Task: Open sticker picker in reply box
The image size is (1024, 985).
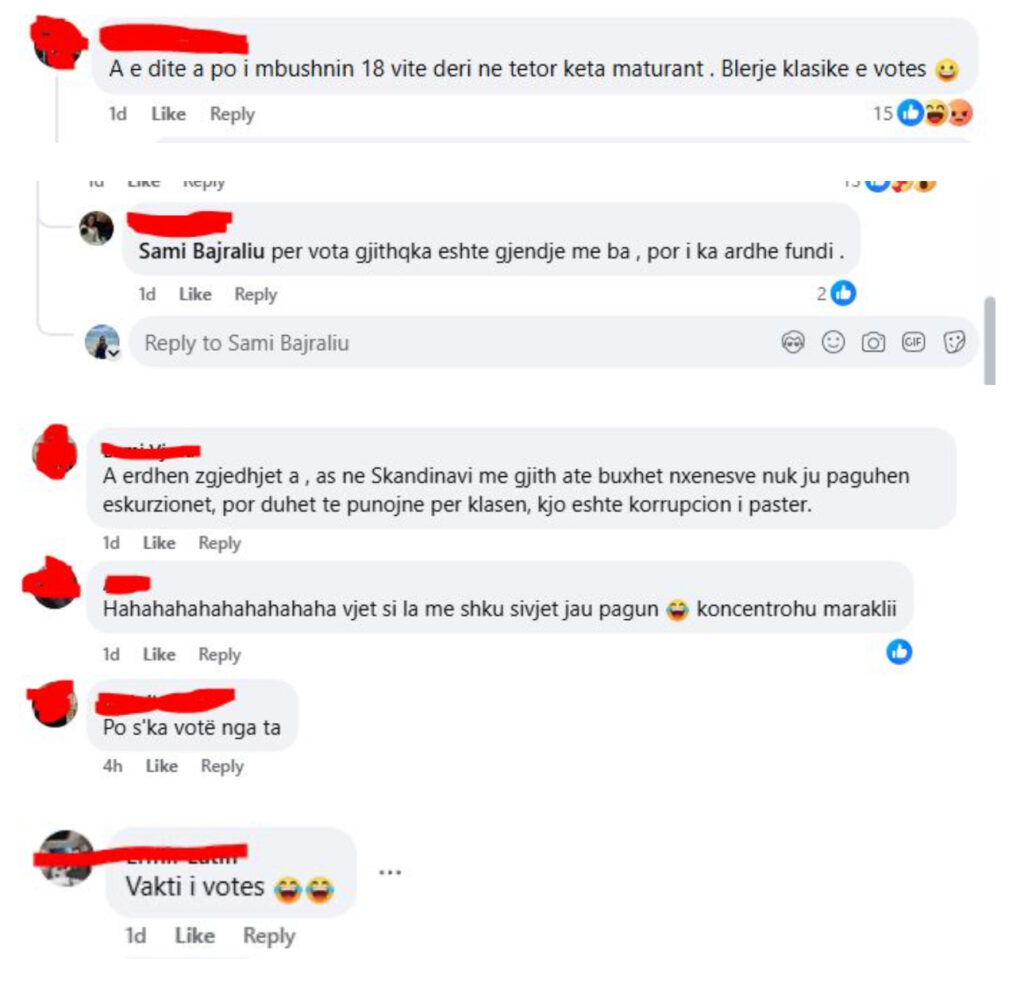Action: point(953,342)
